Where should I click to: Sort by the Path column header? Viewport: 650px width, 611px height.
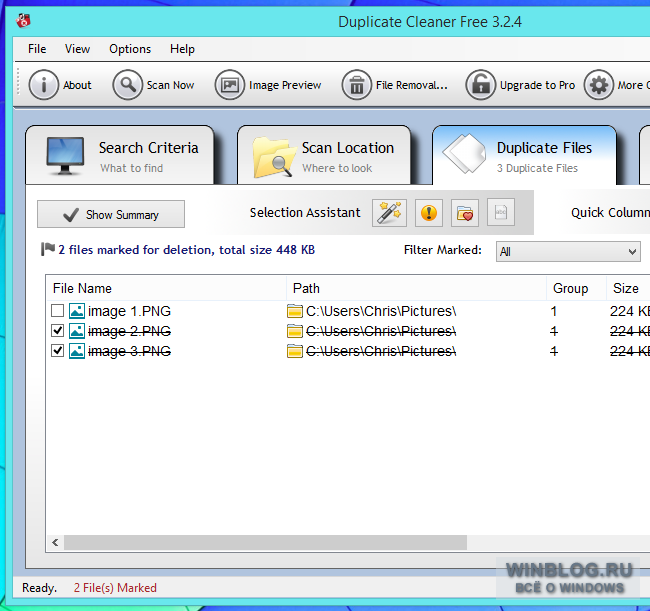click(x=416, y=288)
